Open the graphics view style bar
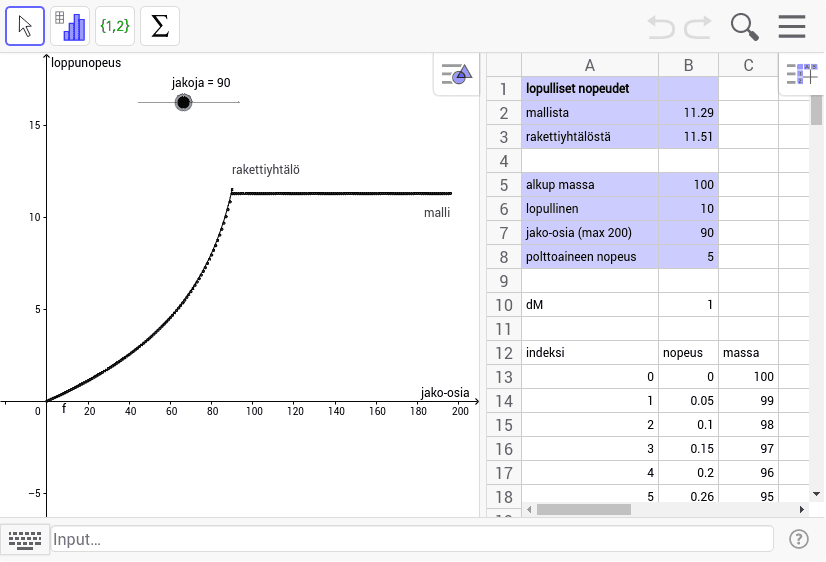 pyautogui.click(x=457, y=74)
